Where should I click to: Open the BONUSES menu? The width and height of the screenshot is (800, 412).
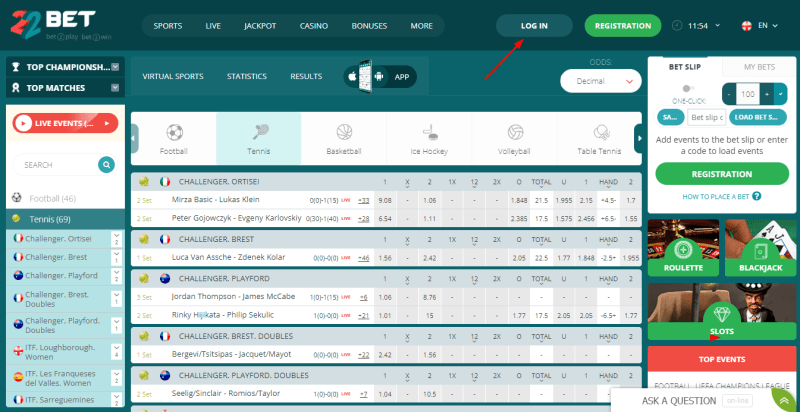(369, 25)
